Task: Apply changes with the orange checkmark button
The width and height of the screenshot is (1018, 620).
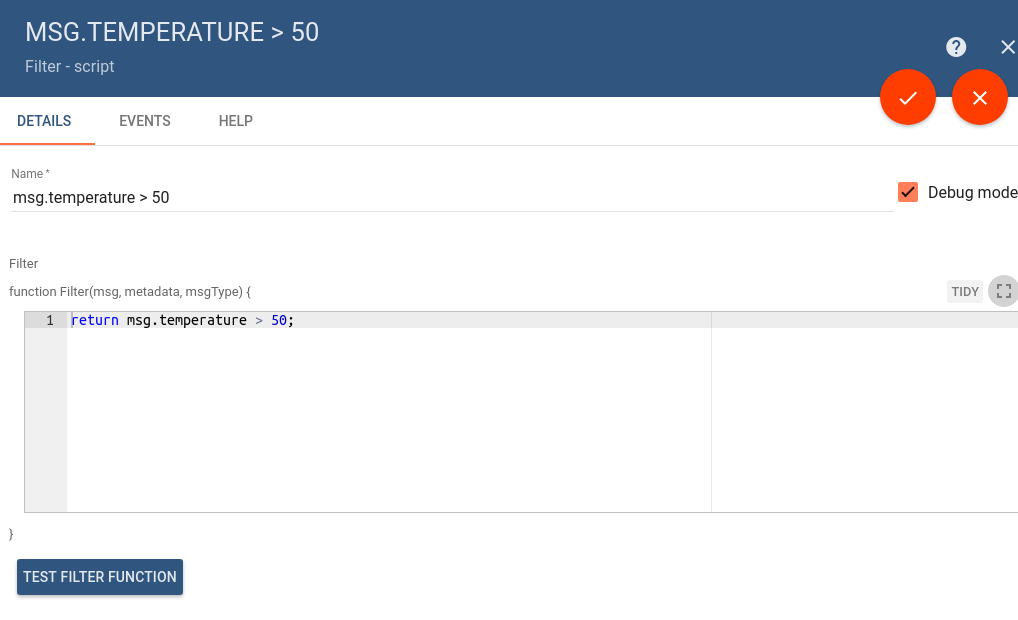Action: click(x=908, y=98)
